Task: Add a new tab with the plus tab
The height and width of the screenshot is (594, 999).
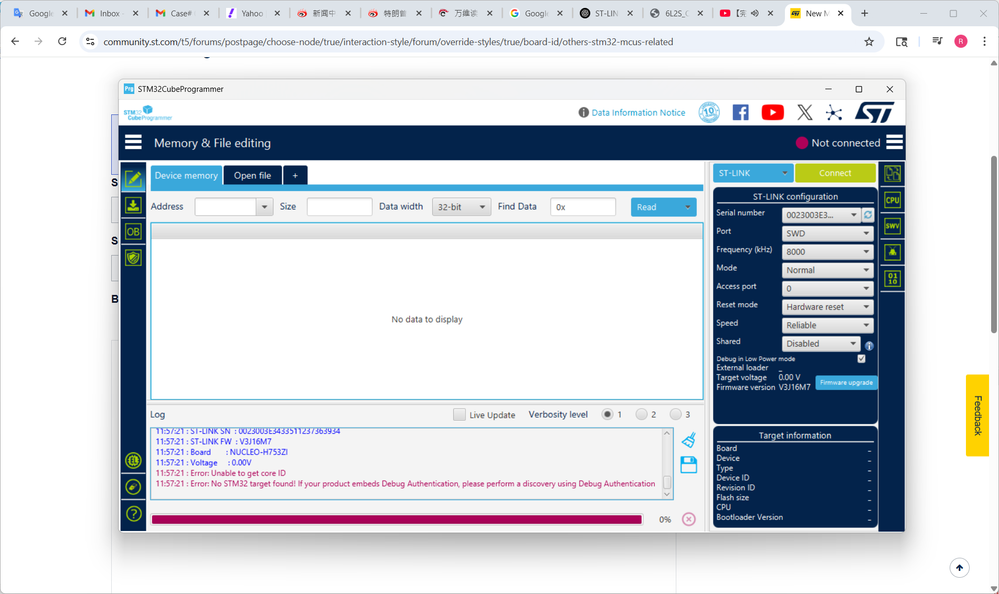Action: click(295, 175)
